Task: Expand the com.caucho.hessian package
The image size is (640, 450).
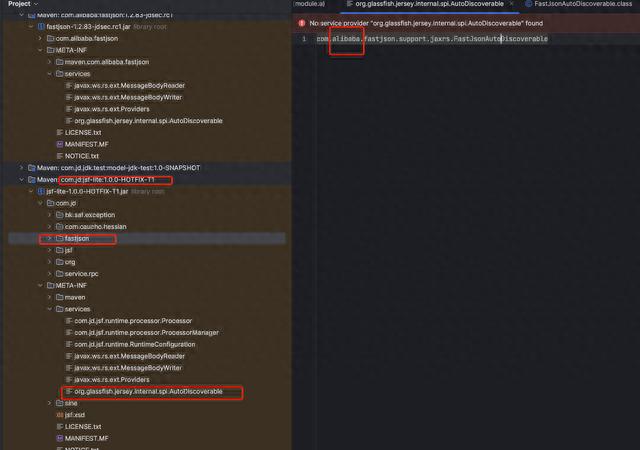Action: [49, 227]
